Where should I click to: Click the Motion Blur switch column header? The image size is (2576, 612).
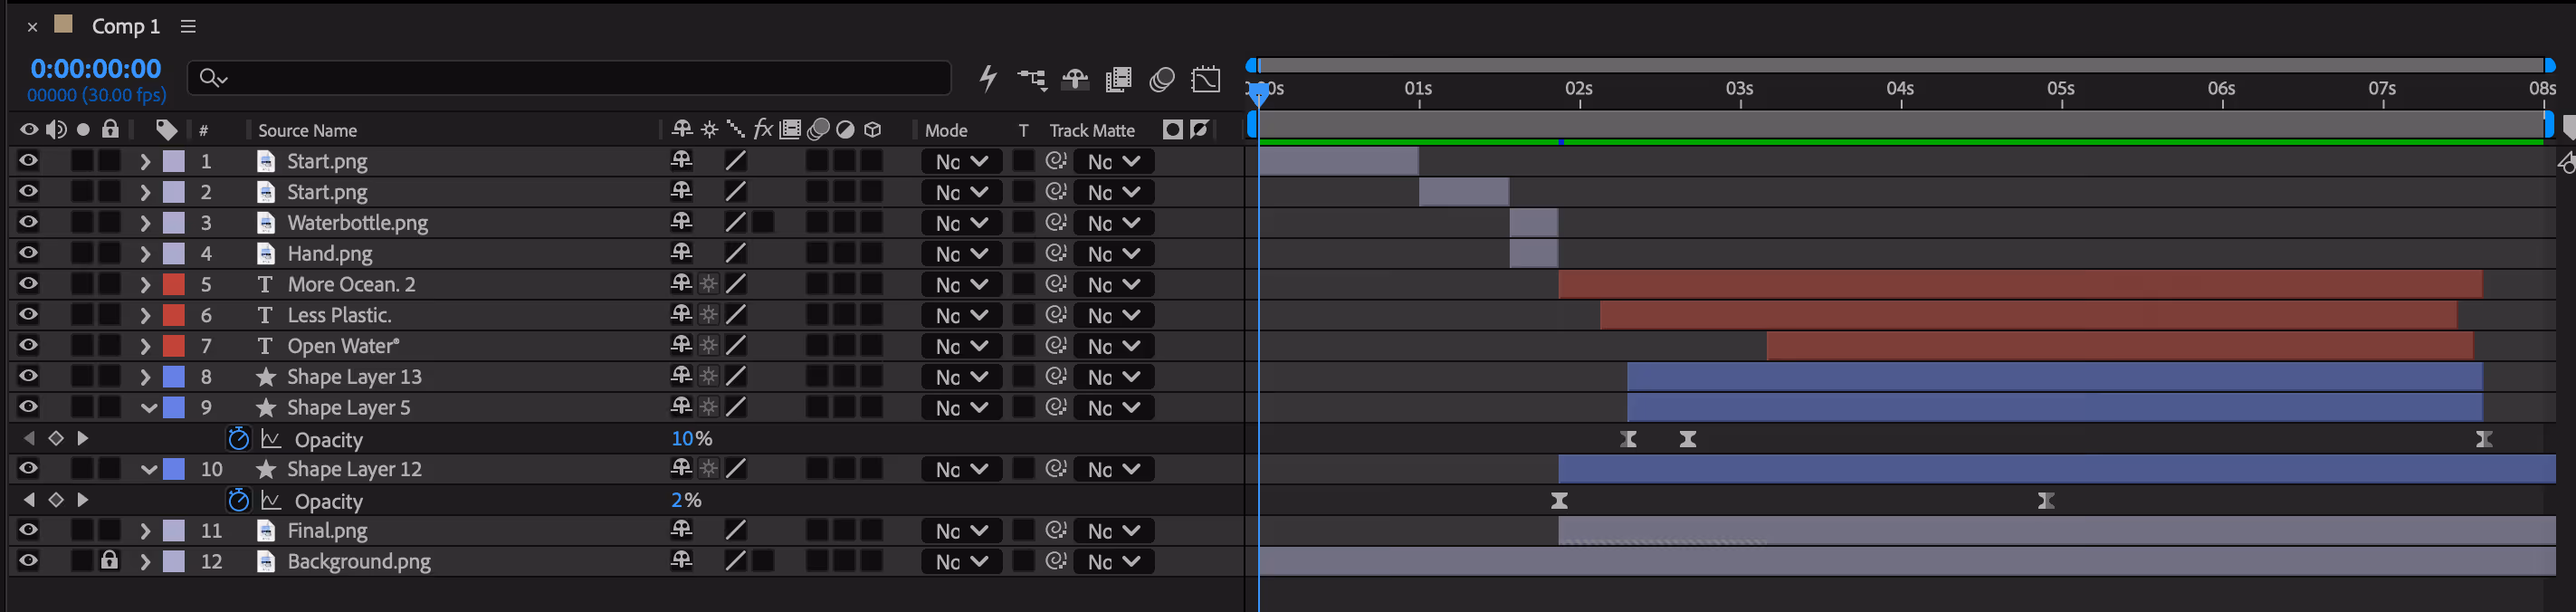pyautogui.click(x=818, y=130)
